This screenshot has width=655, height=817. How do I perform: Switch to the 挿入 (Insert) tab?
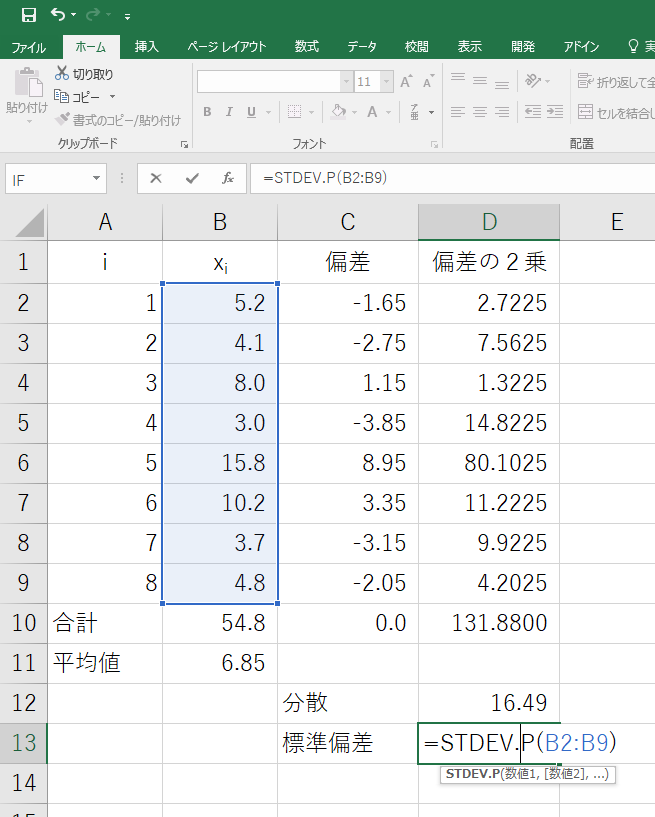[x=146, y=47]
